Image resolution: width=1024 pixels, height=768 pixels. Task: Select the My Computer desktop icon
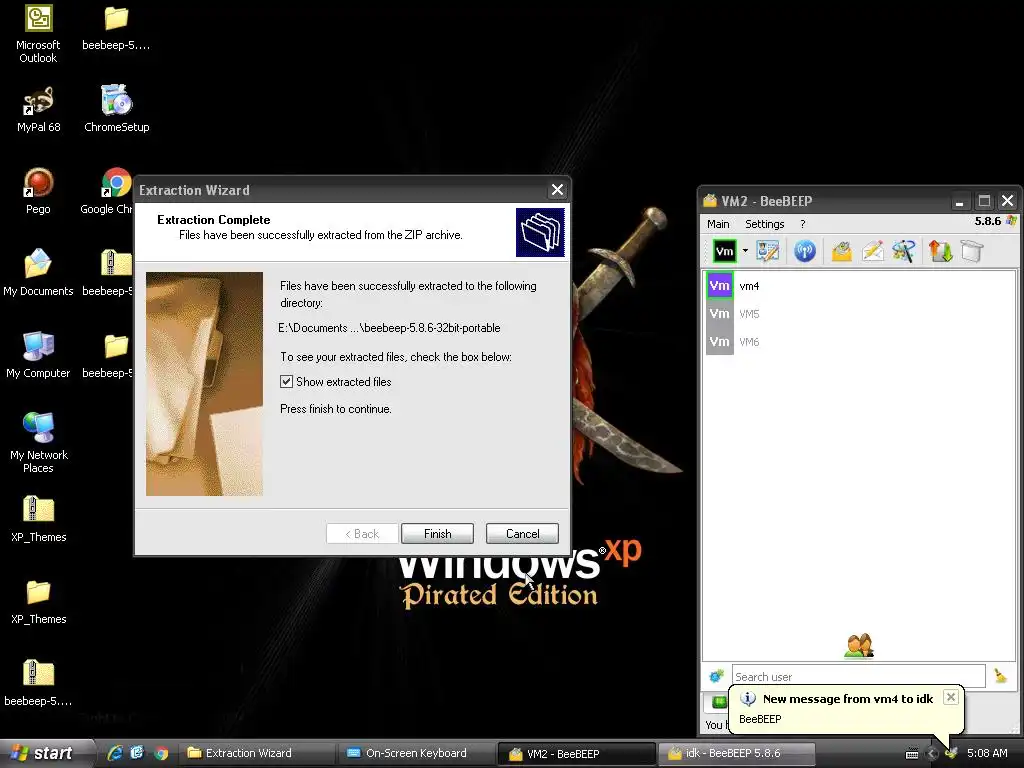(38, 355)
